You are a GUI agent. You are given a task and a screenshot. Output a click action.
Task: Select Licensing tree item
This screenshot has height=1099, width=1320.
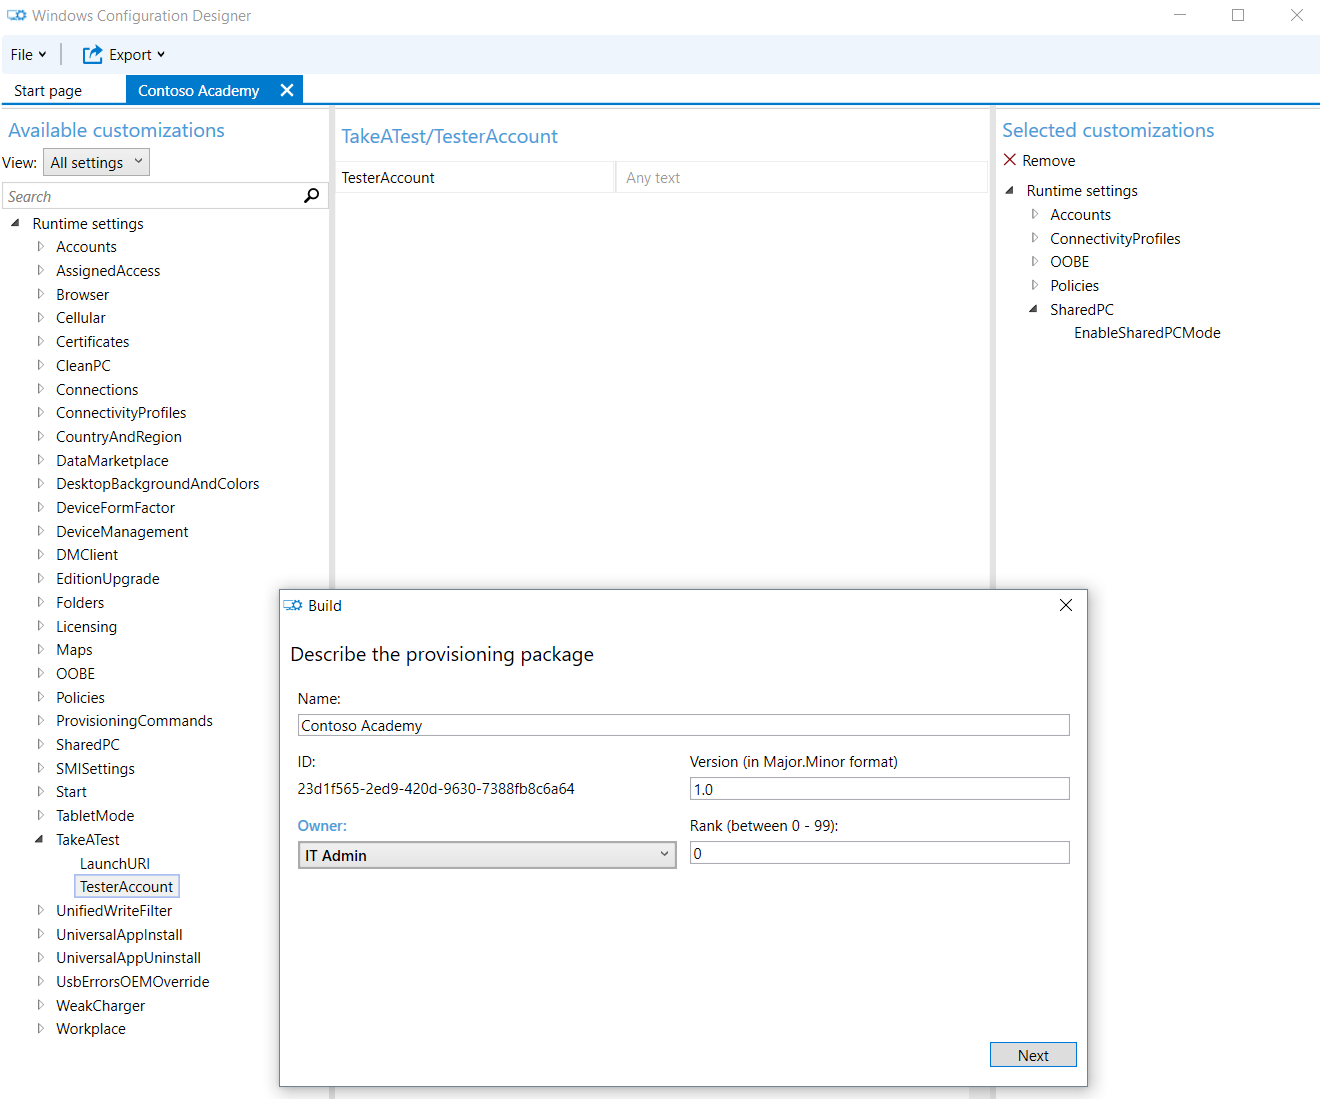click(86, 627)
